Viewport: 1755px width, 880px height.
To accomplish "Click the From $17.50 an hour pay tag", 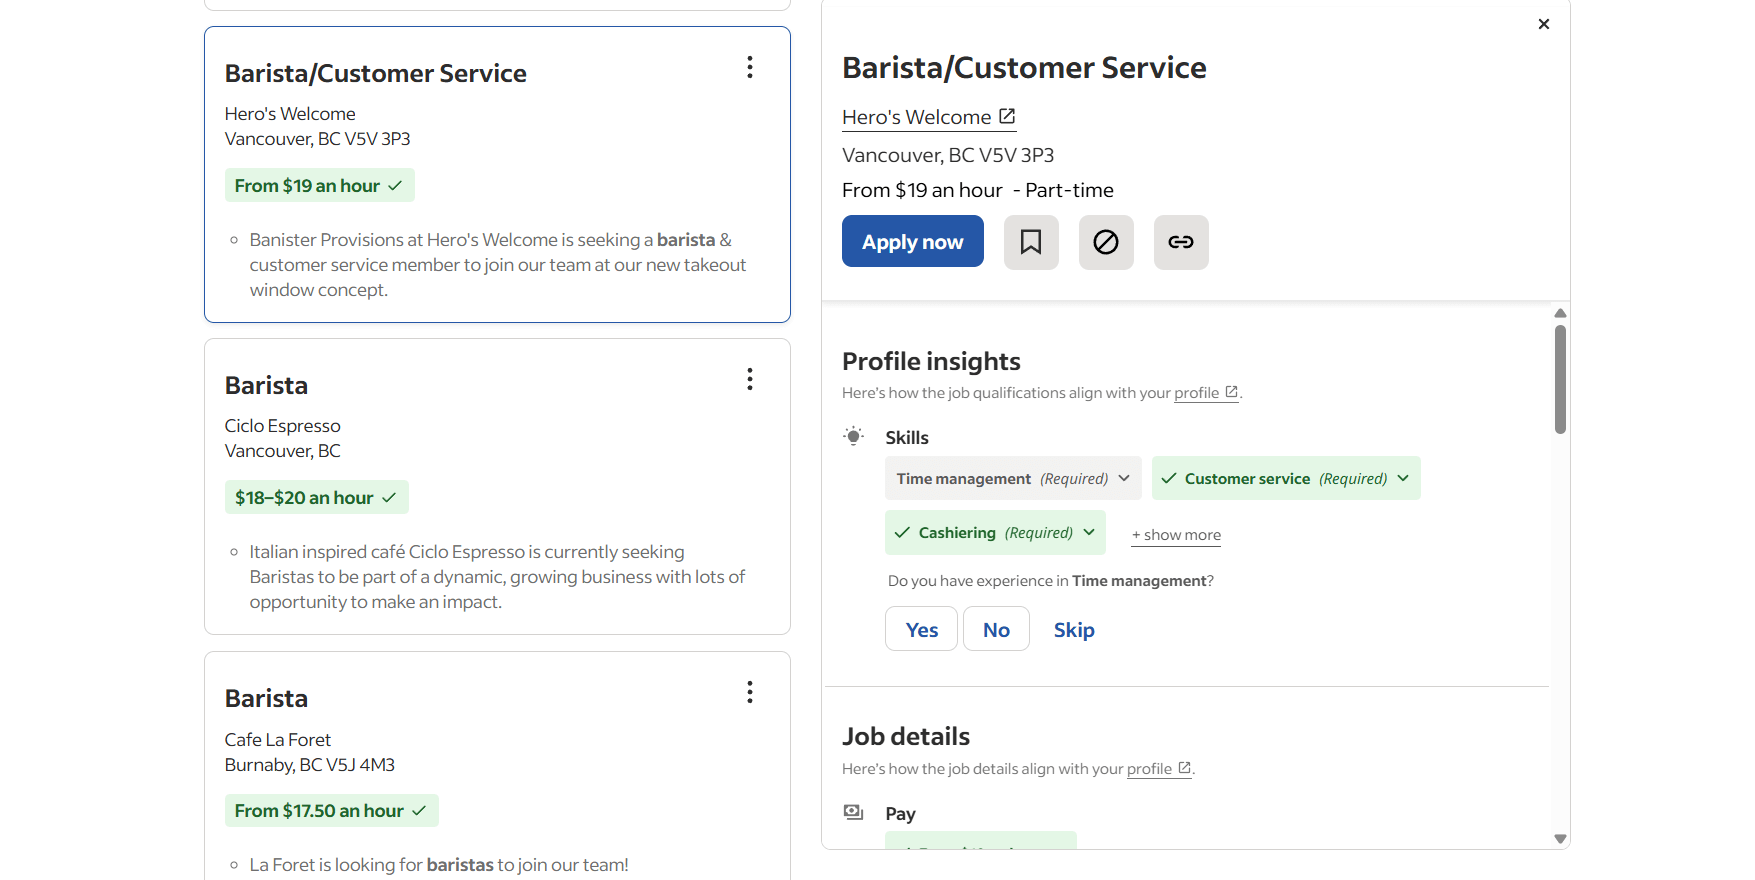I will (x=332, y=811).
